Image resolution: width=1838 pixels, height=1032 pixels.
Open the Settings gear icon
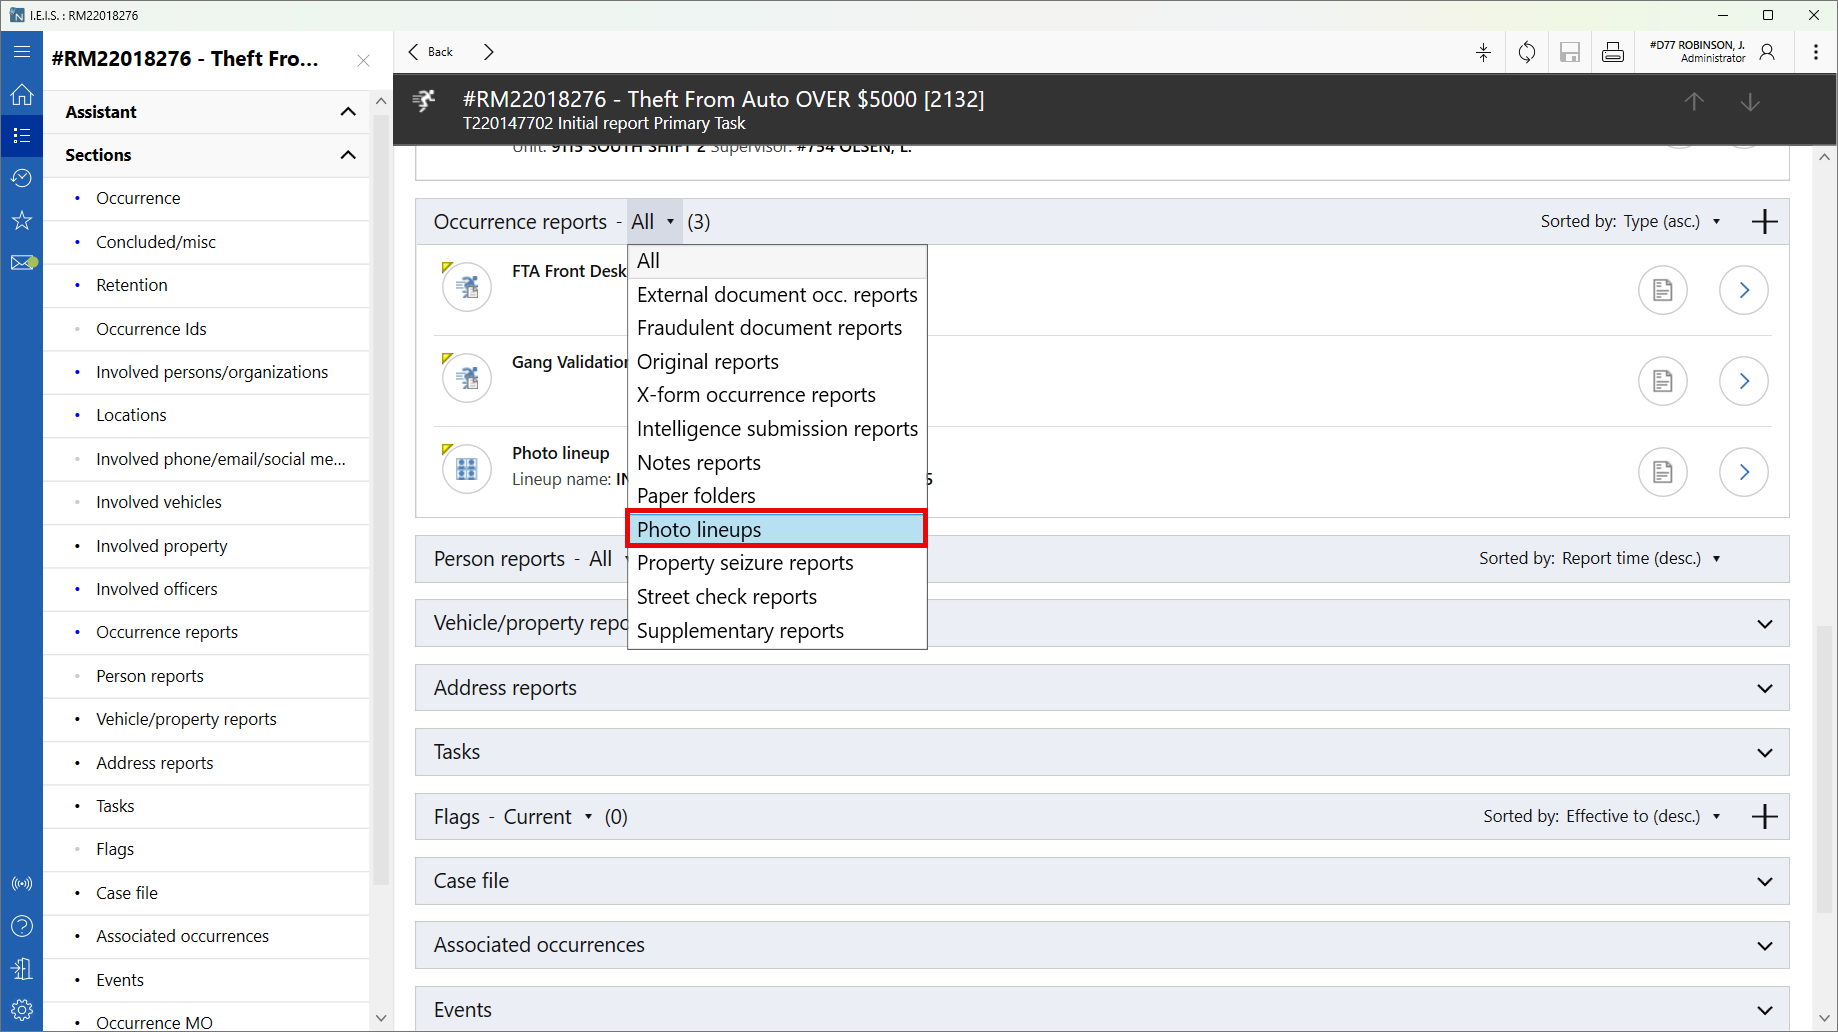(x=21, y=1009)
